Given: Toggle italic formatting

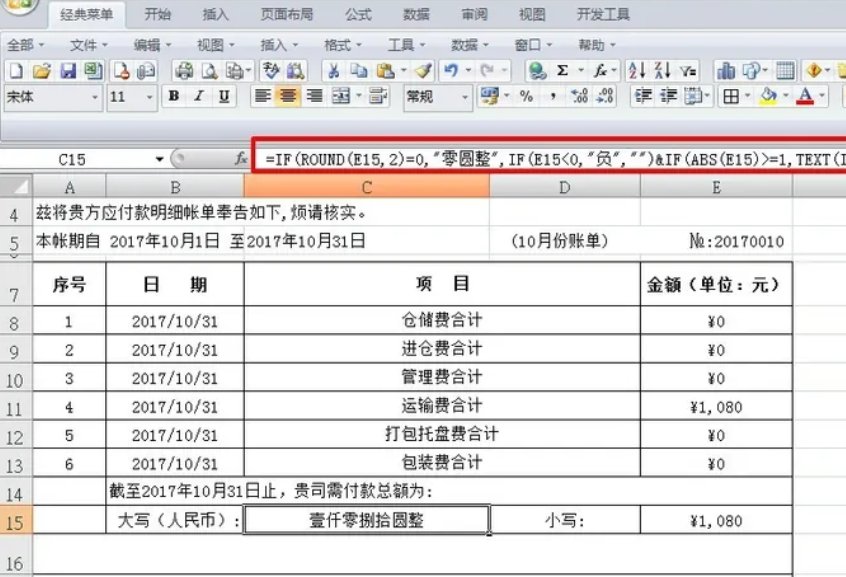Looking at the screenshot, I should coord(199,97).
